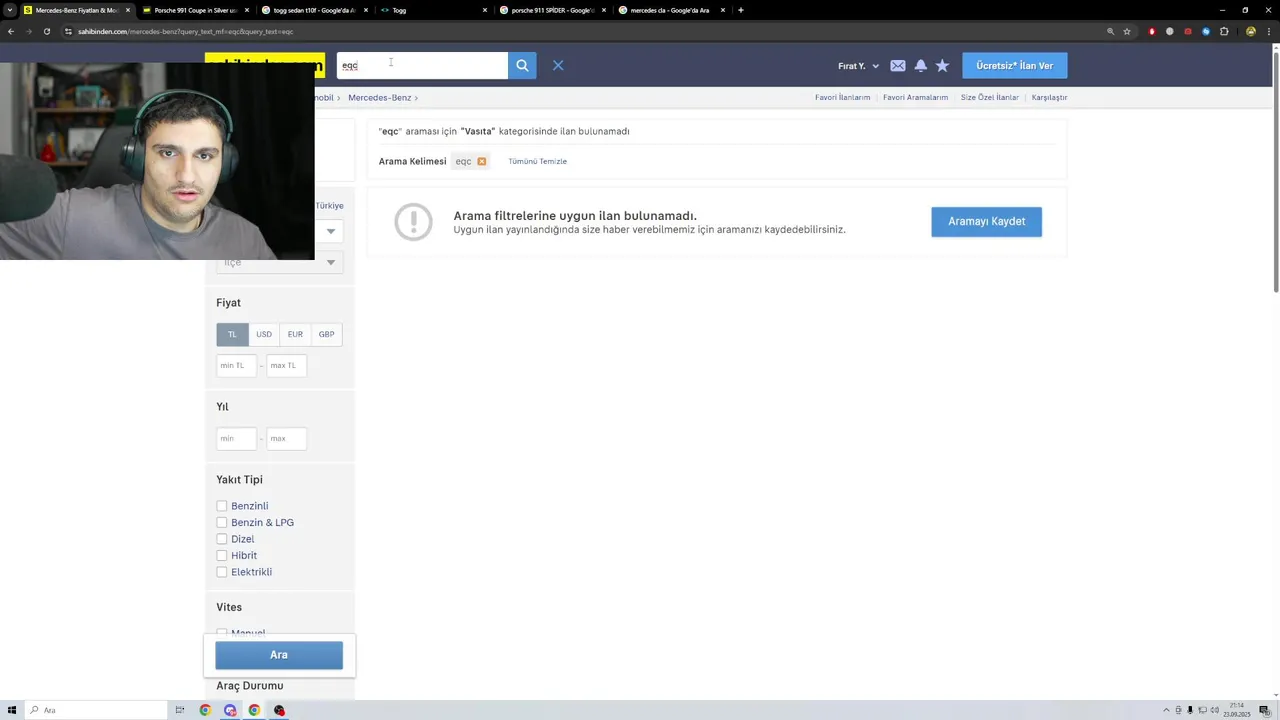The height and width of the screenshot is (720, 1280).
Task: Click the max TL price field
Action: [286, 365]
